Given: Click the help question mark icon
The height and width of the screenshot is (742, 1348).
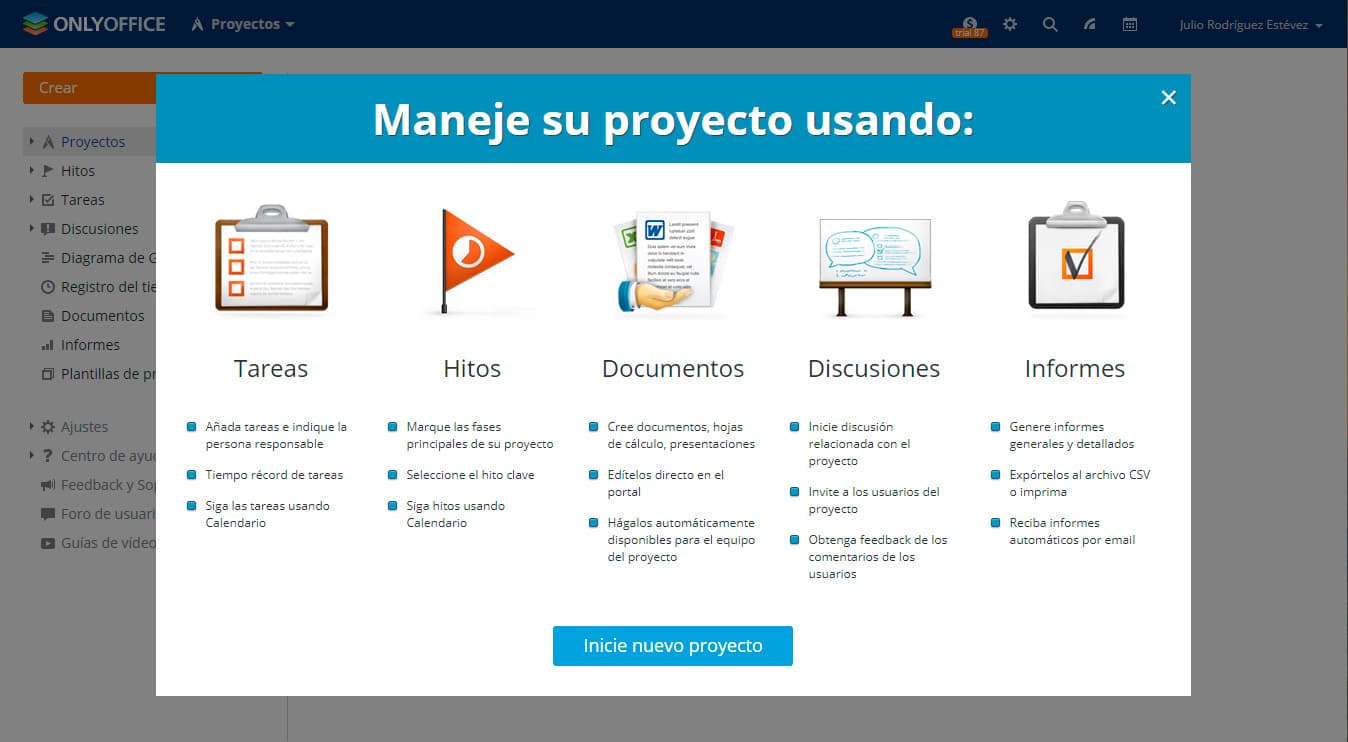Looking at the screenshot, I should (48, 456).
